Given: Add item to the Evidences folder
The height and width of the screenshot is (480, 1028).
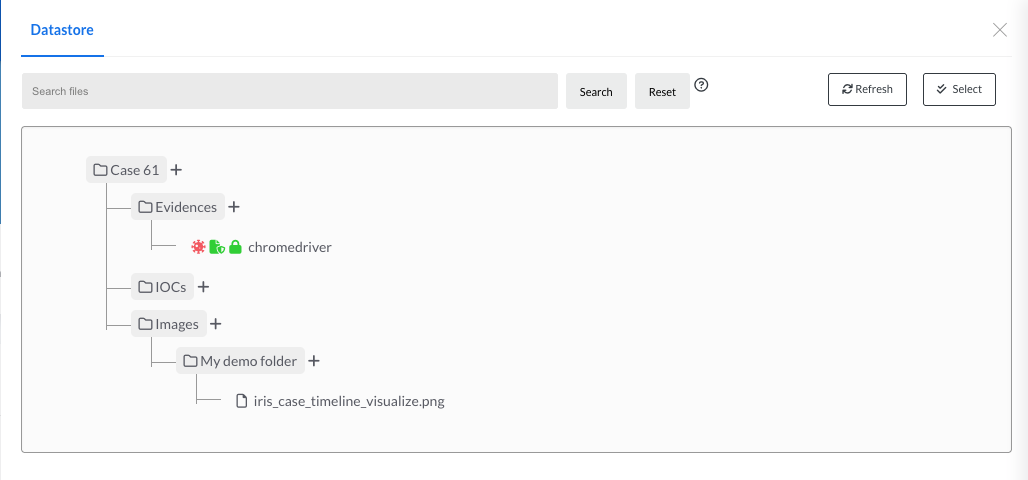Looking at the screenshot, I should 234,207.
